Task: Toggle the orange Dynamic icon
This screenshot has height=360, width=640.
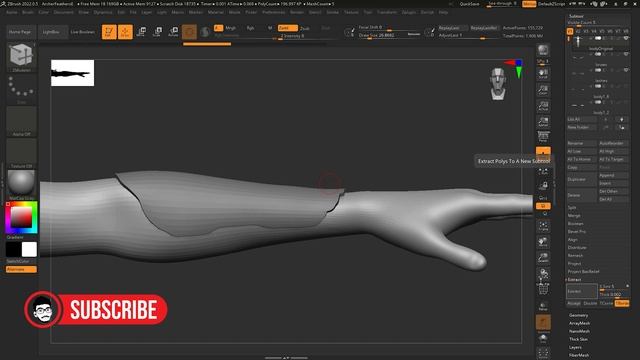Action: (x=543, y=322)
